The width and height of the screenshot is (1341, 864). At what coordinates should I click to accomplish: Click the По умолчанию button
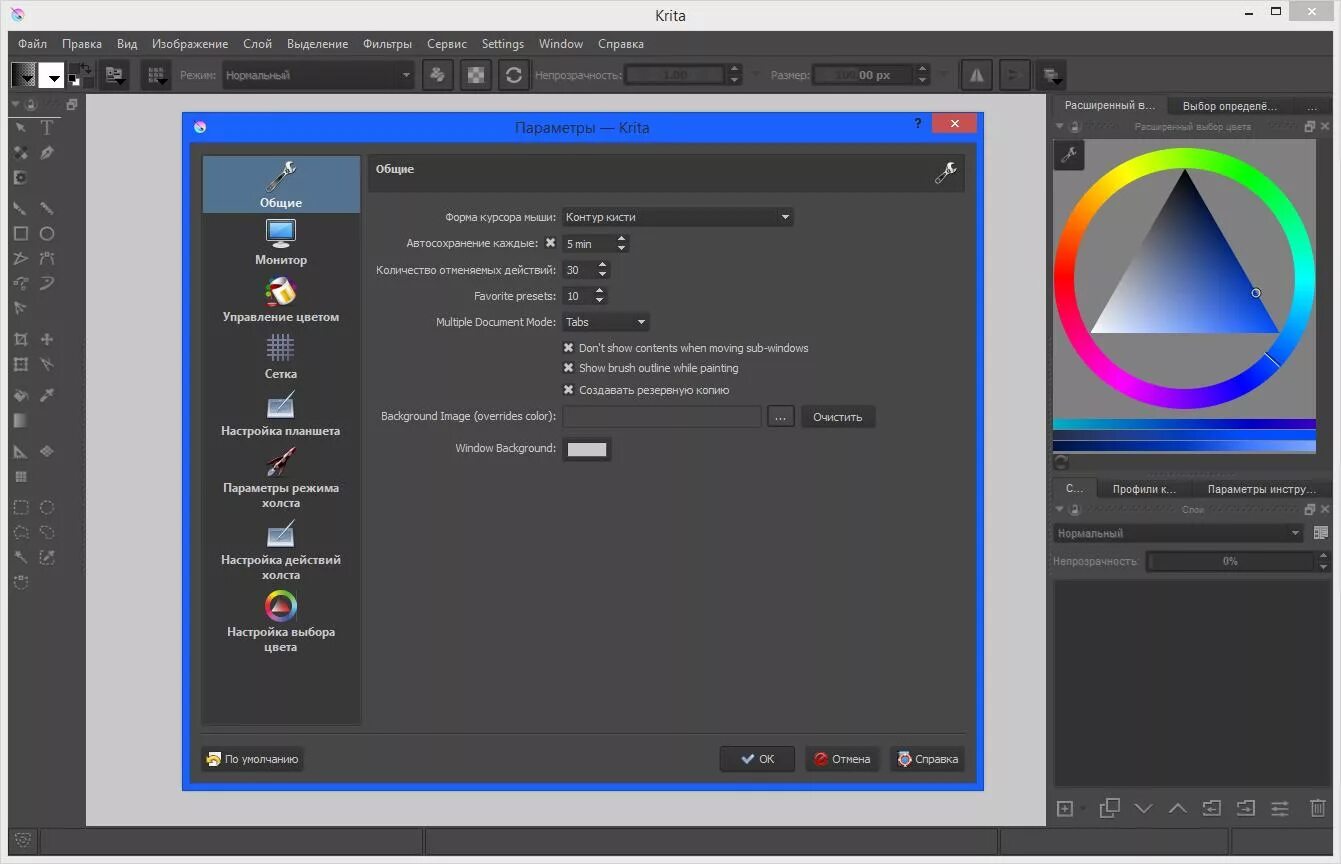click(252, 759)
